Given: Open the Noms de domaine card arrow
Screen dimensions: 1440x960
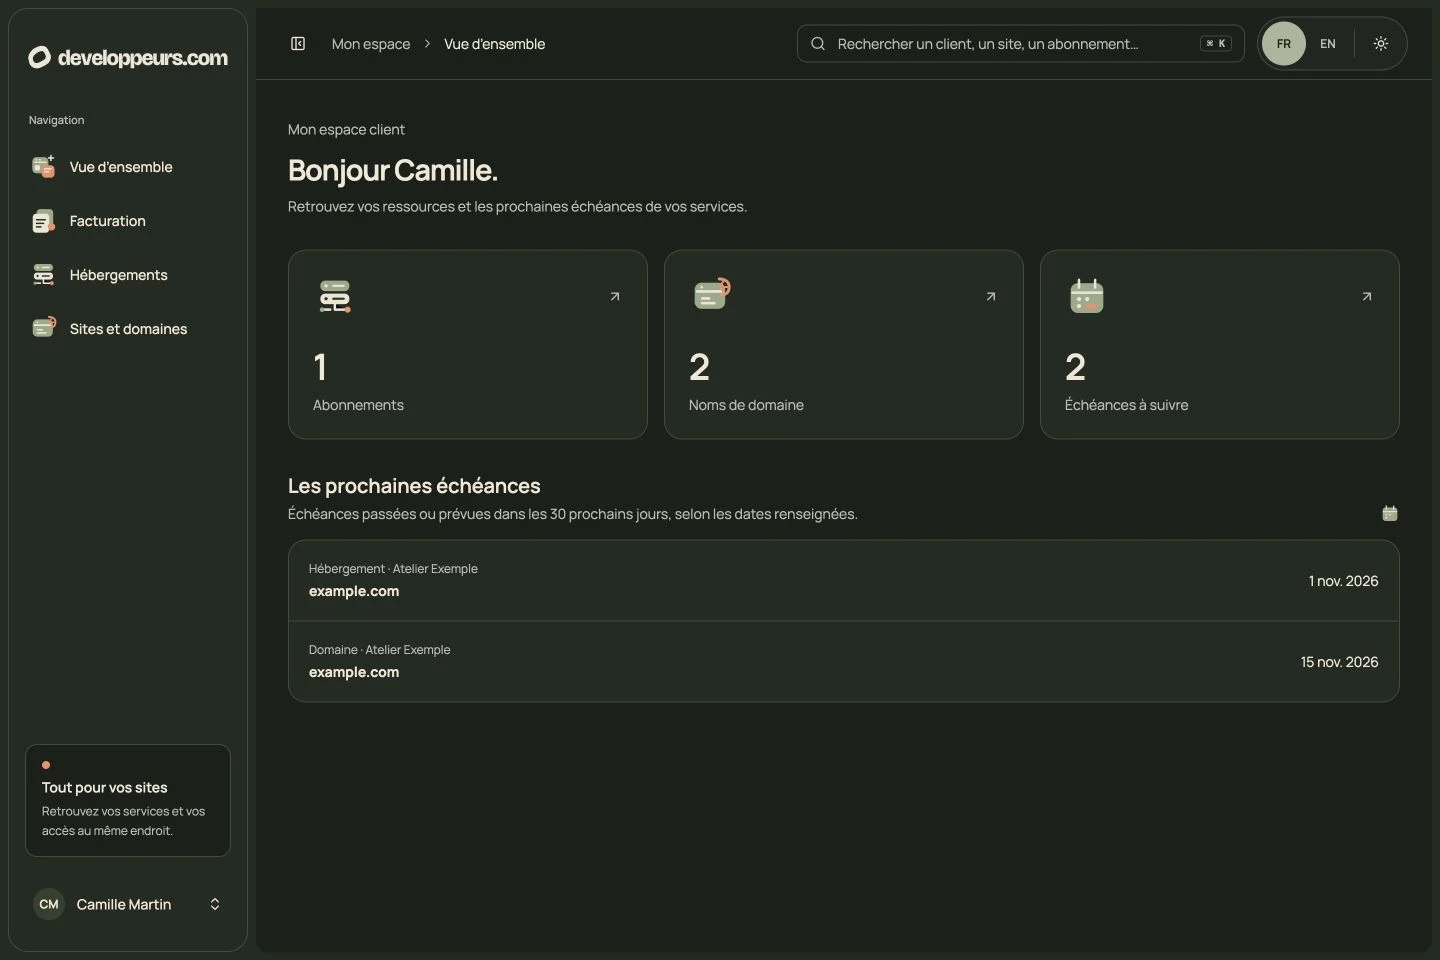Looking at the screenshot, I should (991, 296).
